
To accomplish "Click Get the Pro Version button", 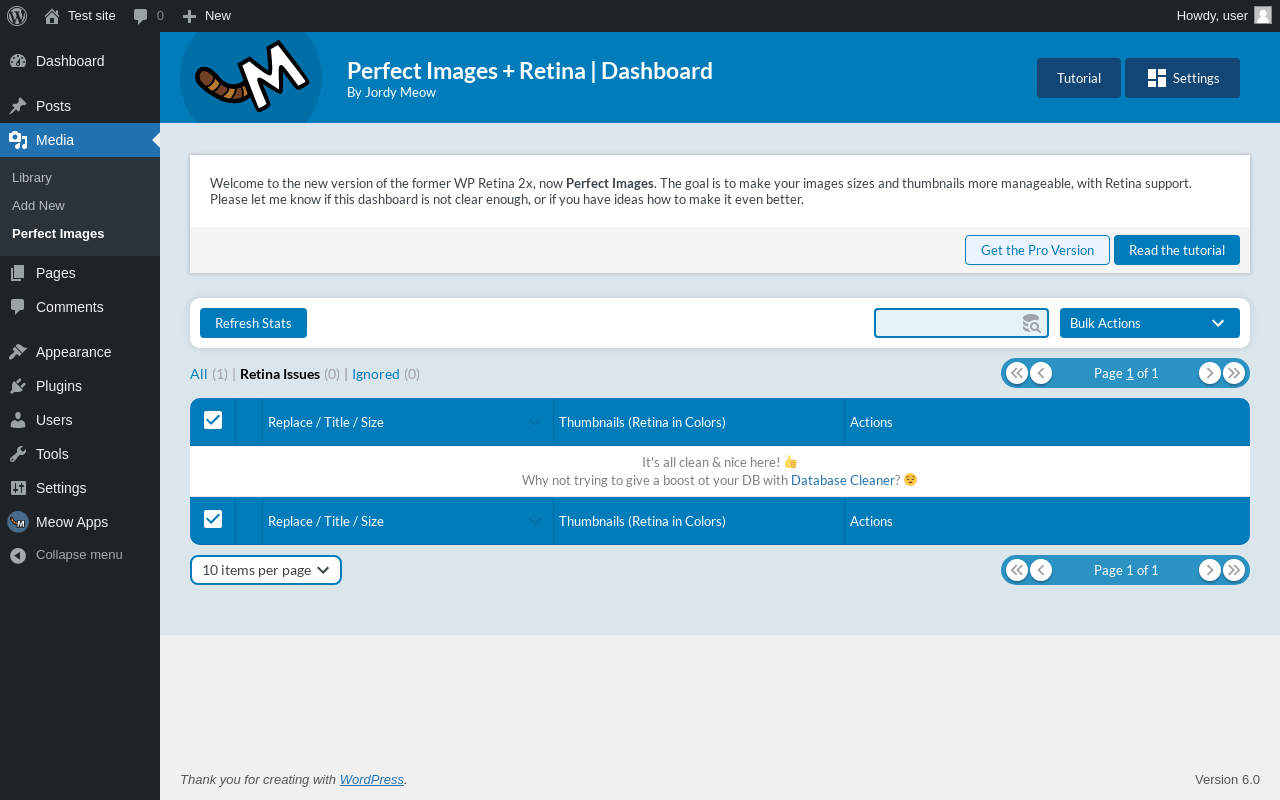I will pos(1037,250).
